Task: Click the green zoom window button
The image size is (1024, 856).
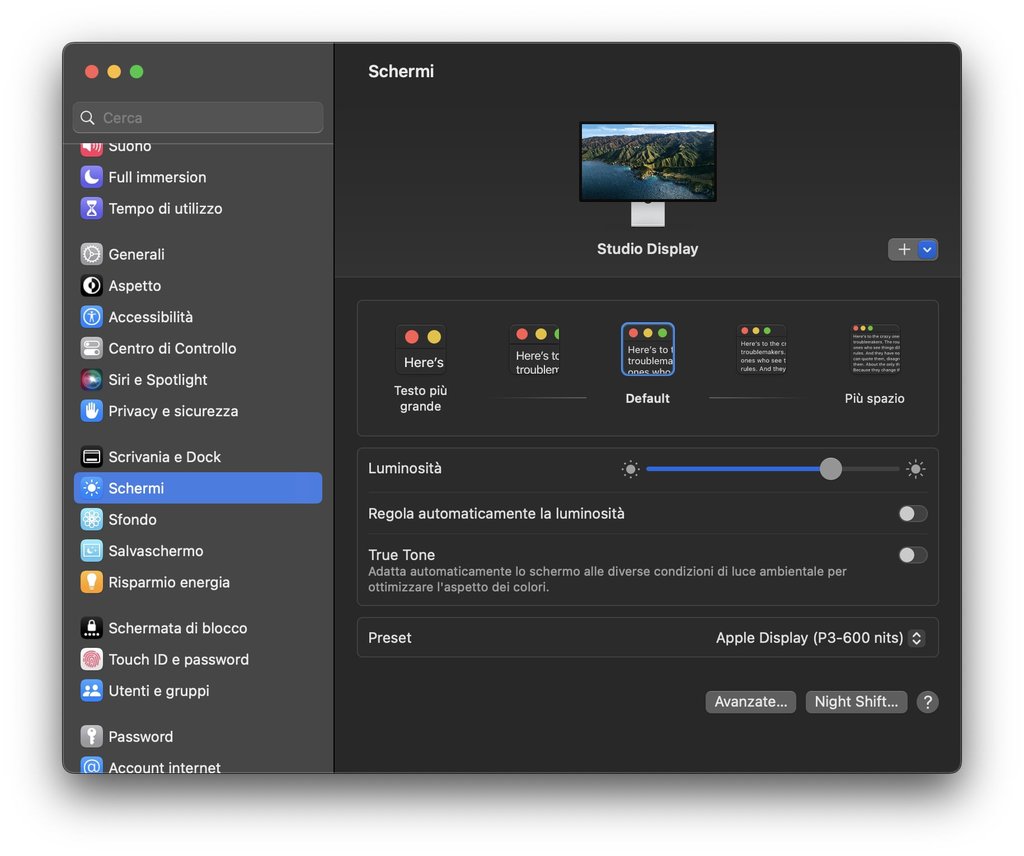Action: point(136,72)
